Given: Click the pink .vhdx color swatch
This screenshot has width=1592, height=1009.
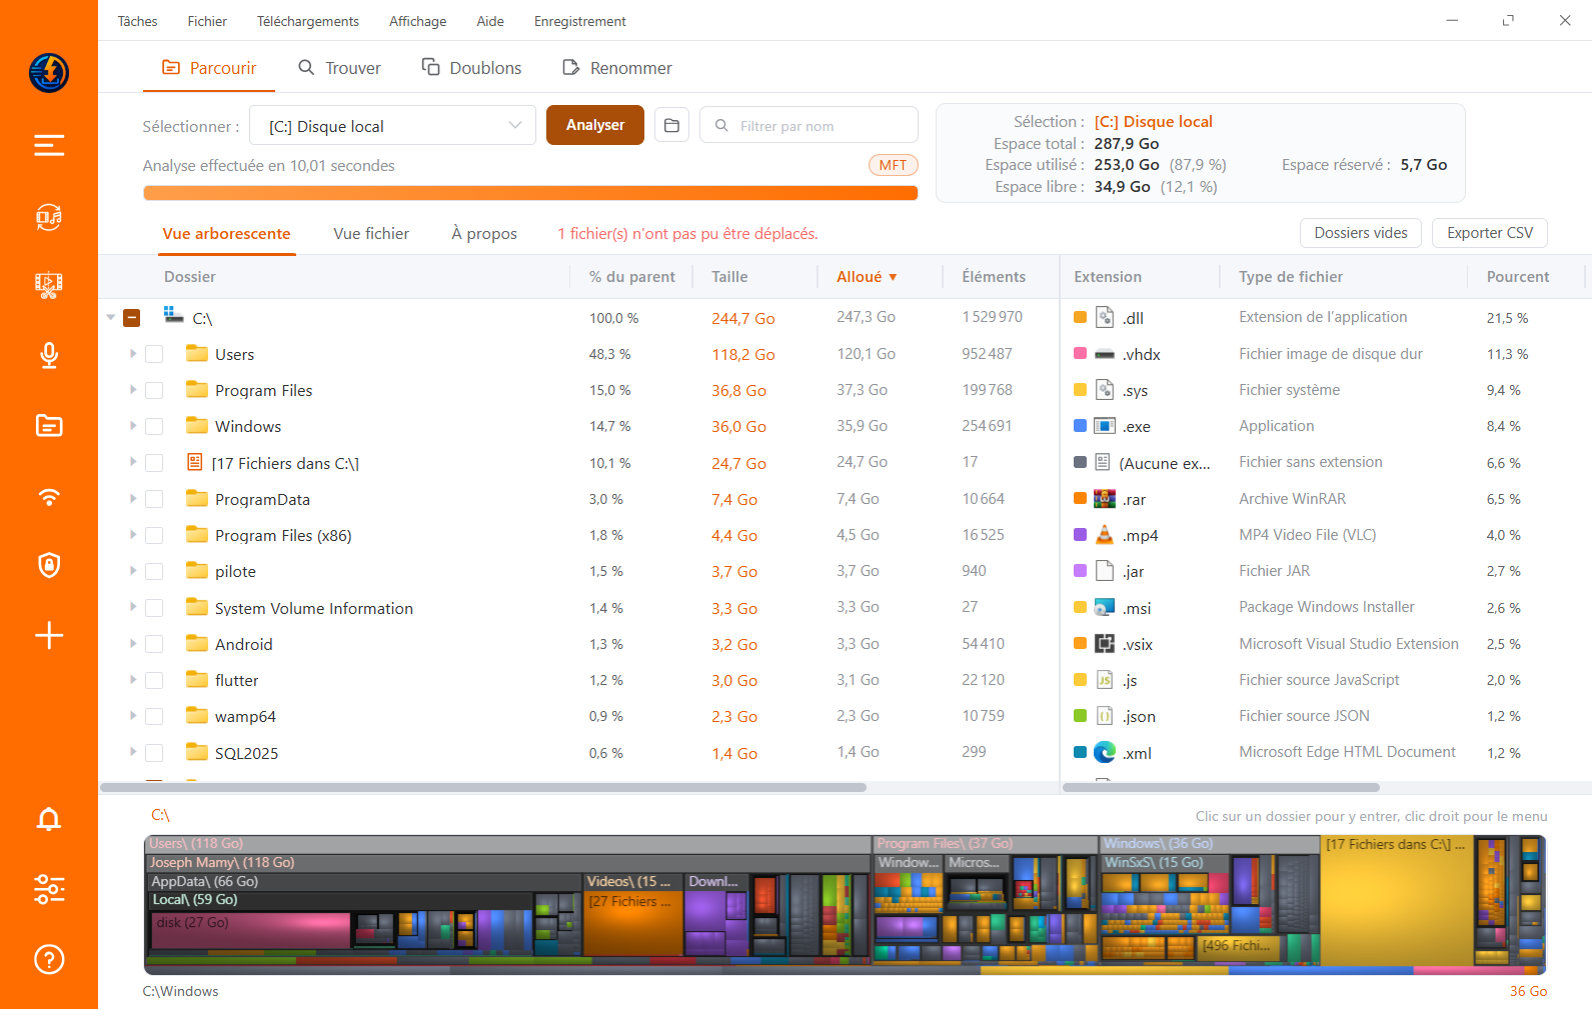Looking at the screenshot, I should click(1080, 354).
